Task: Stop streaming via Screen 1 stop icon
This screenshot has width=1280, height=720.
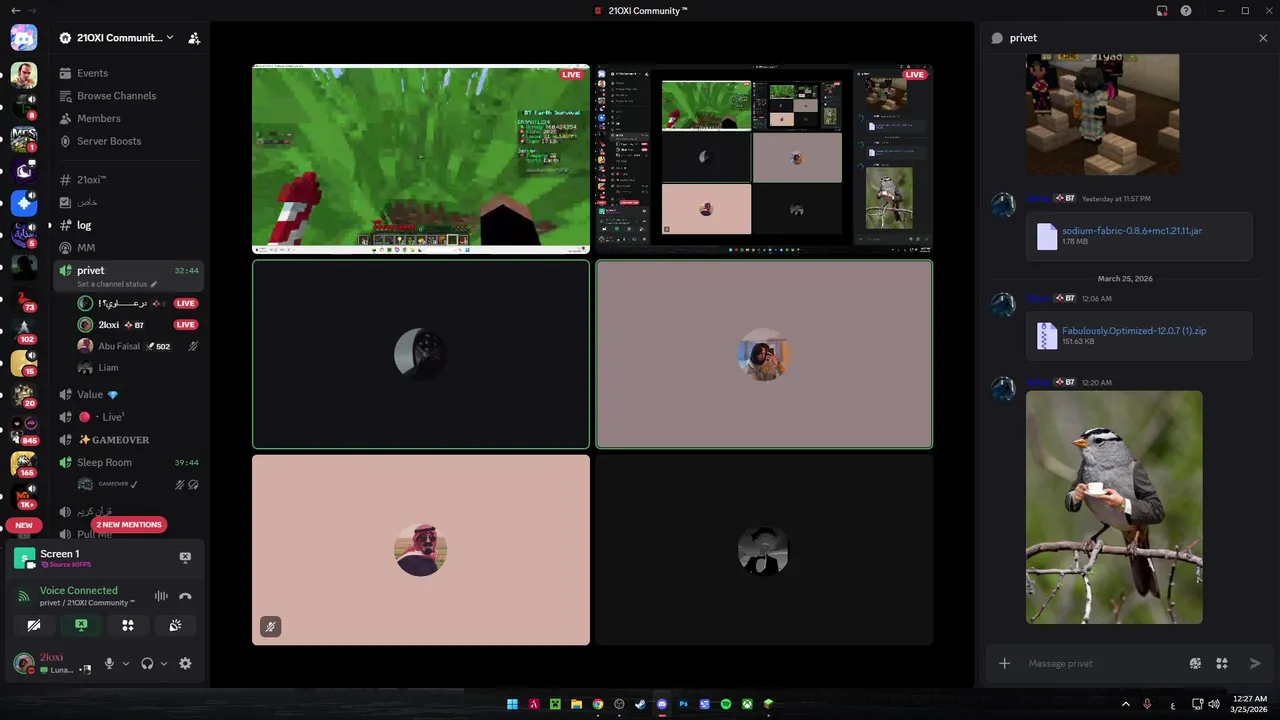Action: pyautogui.click(x=185, y=557)
